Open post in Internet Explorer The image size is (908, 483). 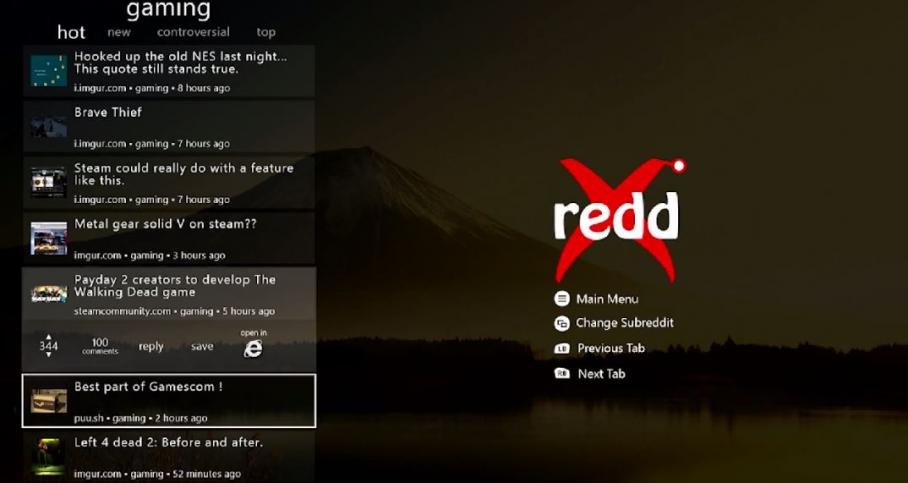coord(253,347)
